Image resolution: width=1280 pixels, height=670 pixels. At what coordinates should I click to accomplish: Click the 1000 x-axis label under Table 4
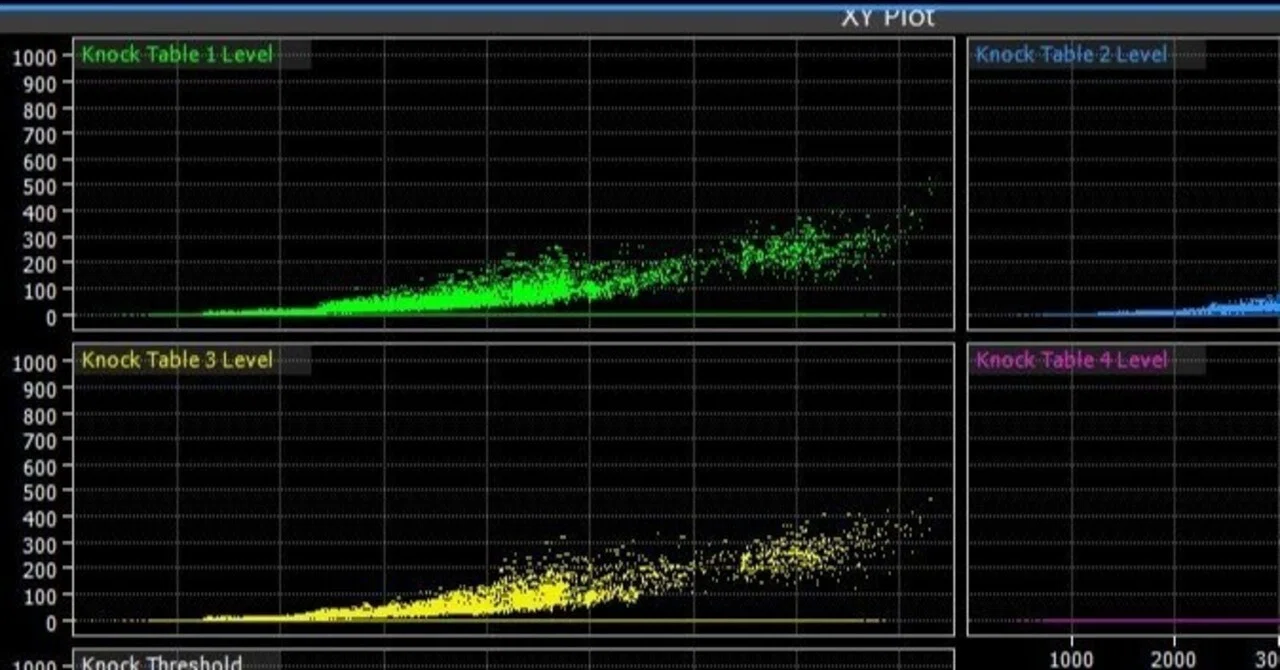[1072, 658]
